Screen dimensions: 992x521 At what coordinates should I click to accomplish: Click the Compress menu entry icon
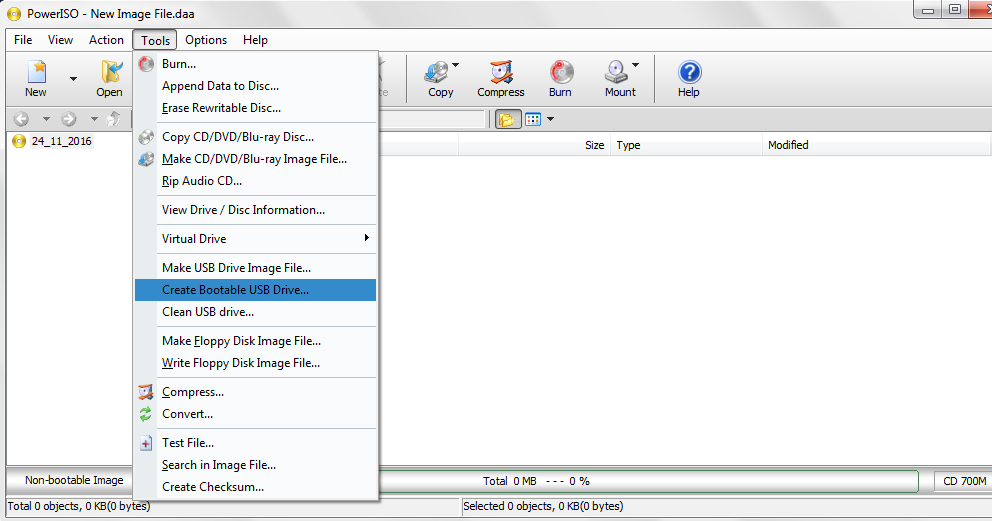[x=146, y=392]
